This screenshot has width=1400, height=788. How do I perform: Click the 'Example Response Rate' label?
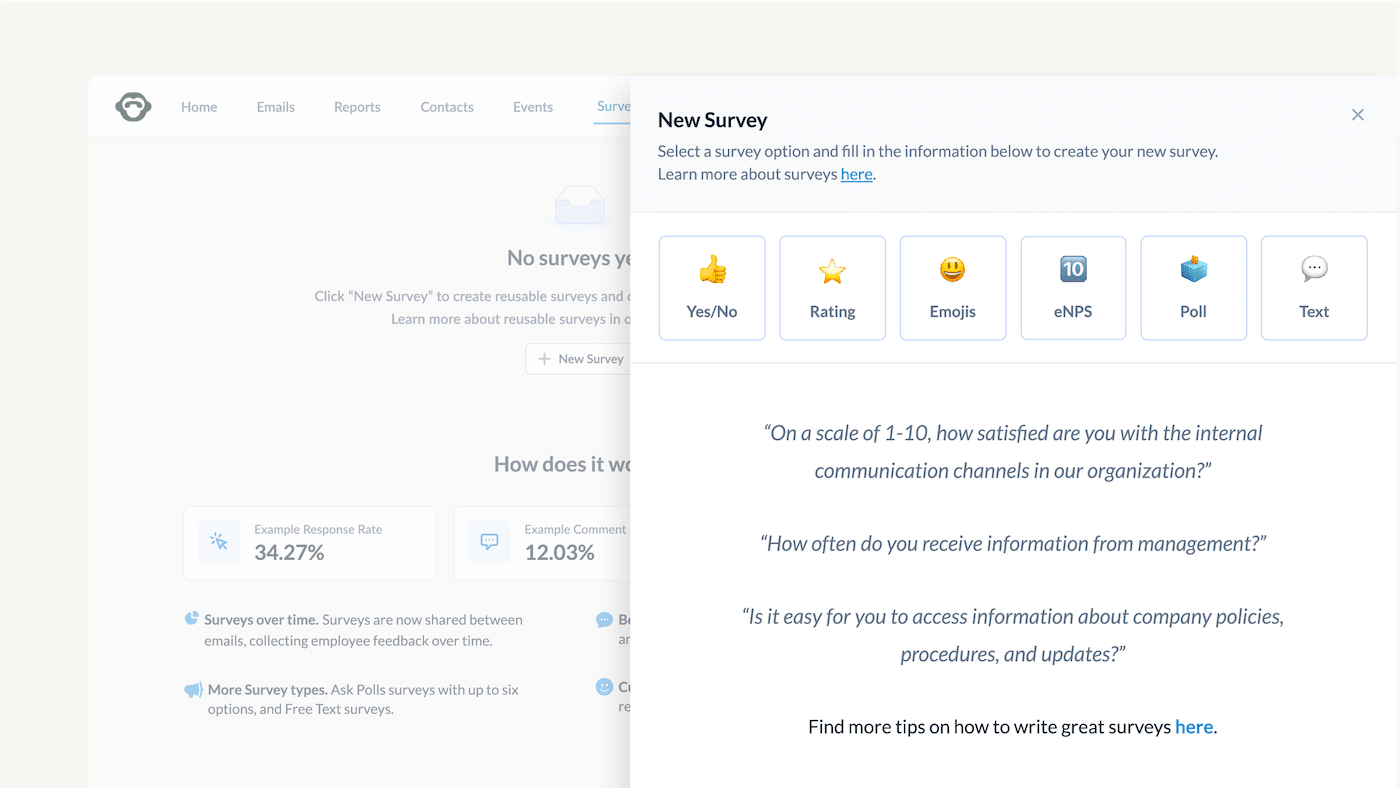(x=318, y=529)
